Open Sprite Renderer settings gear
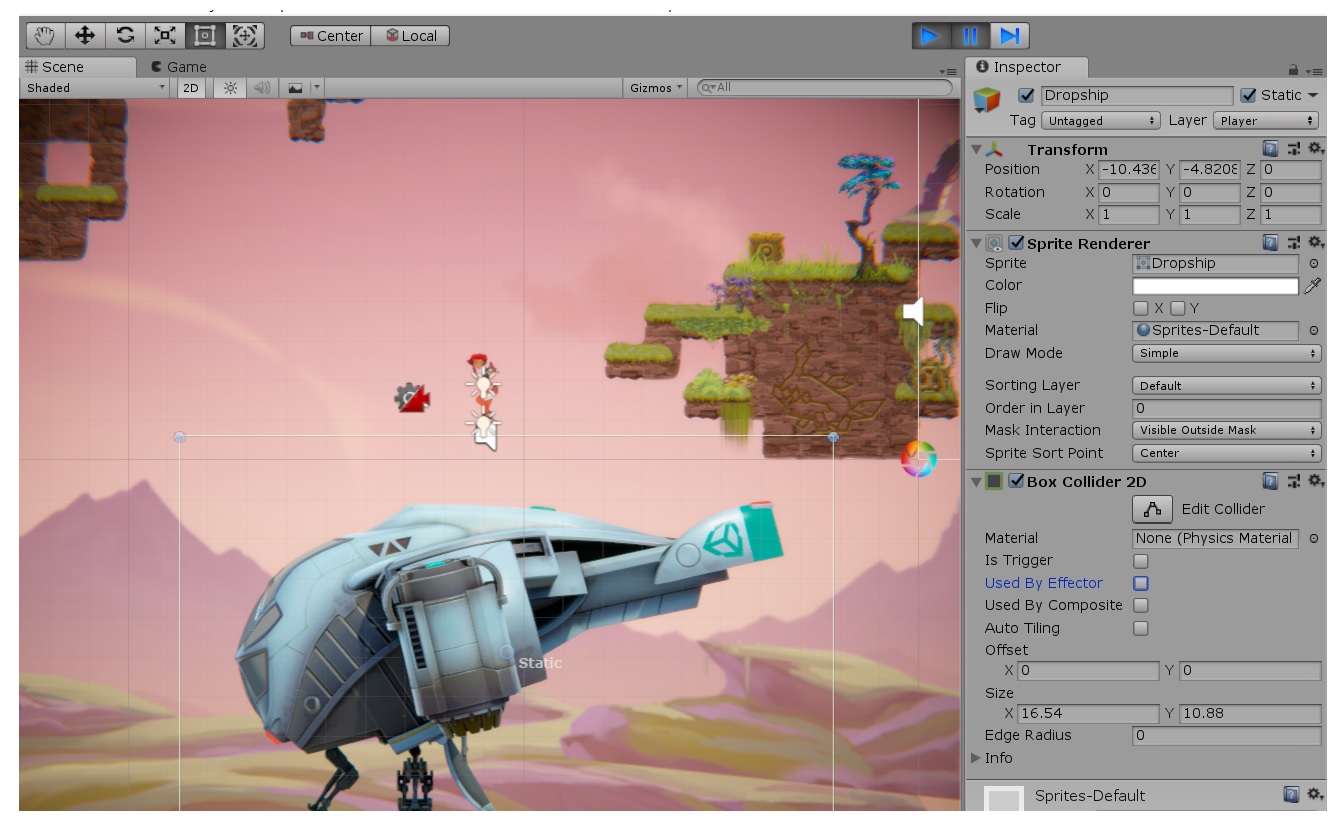This screenshot has height=832, width=1340. 1316,243
